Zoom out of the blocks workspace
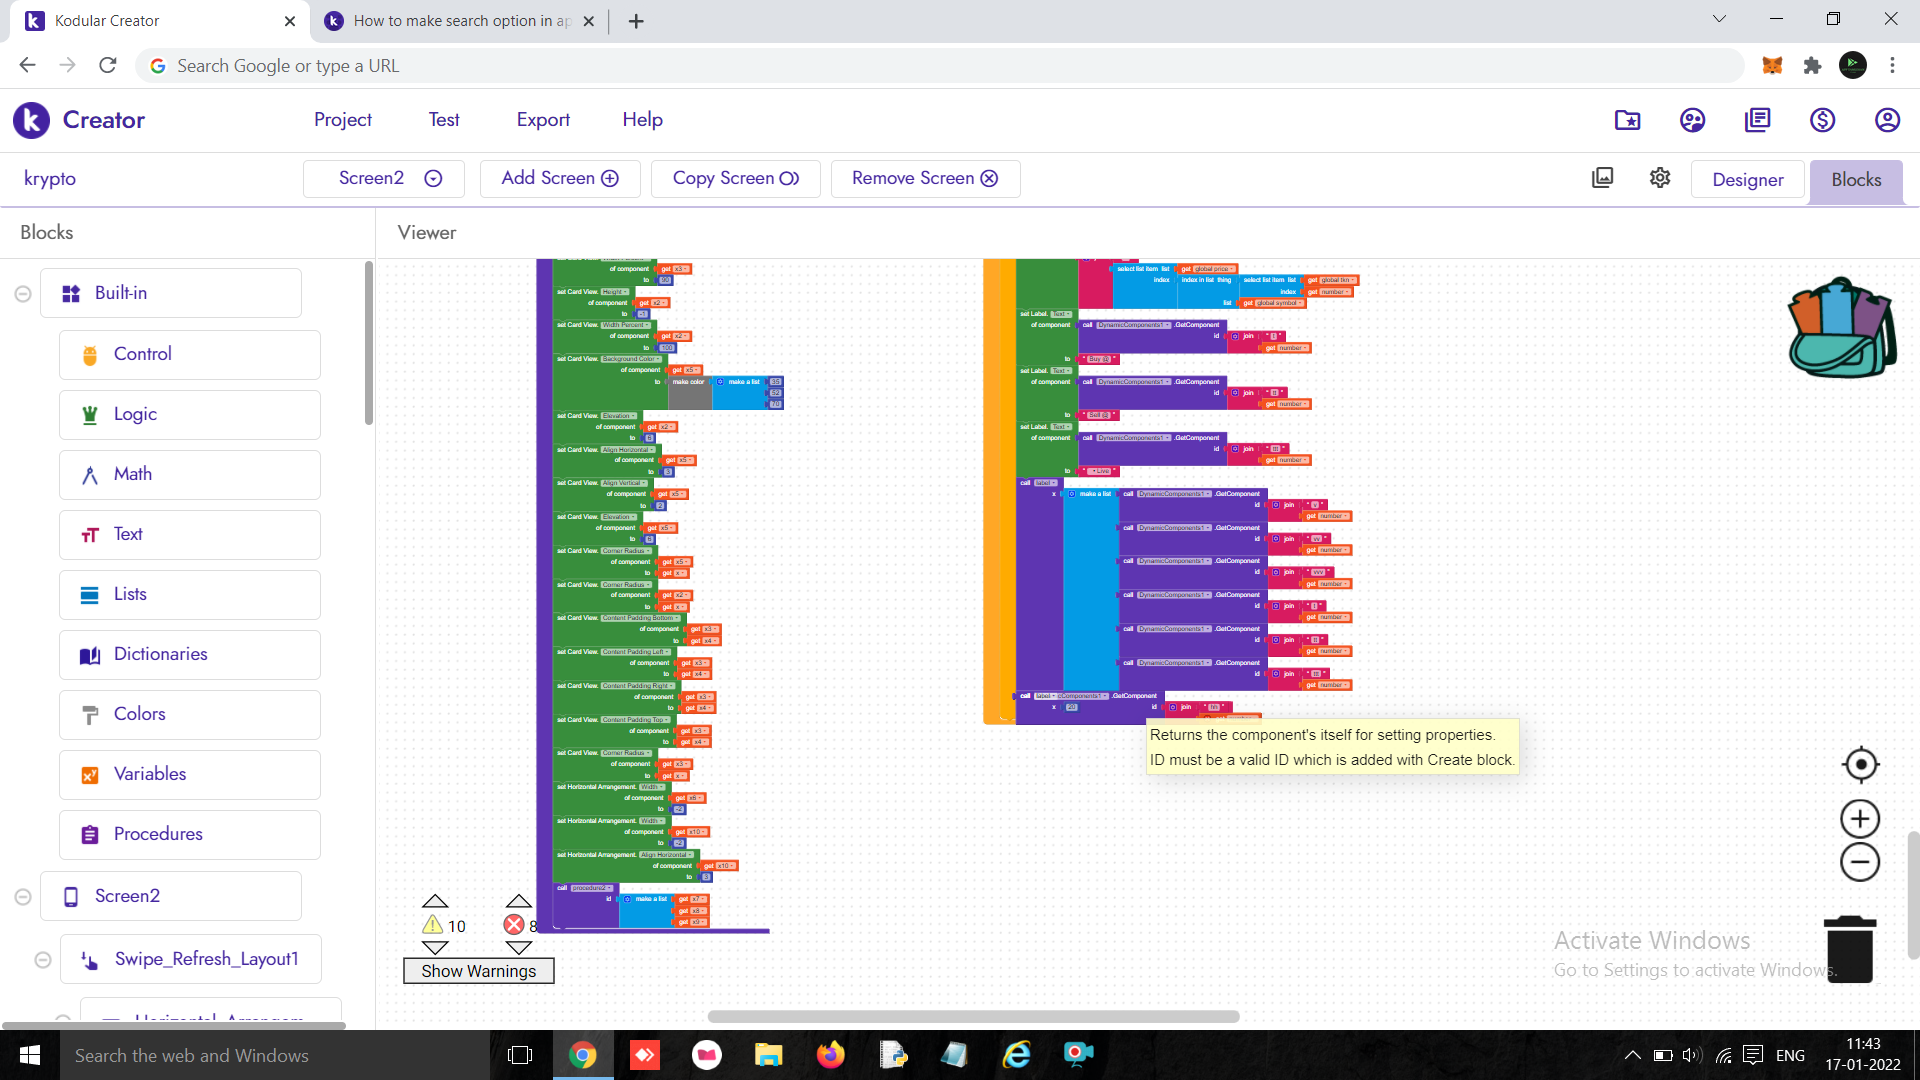The height and width of the screenshot is (1080, 1920). pos(1860,862)
